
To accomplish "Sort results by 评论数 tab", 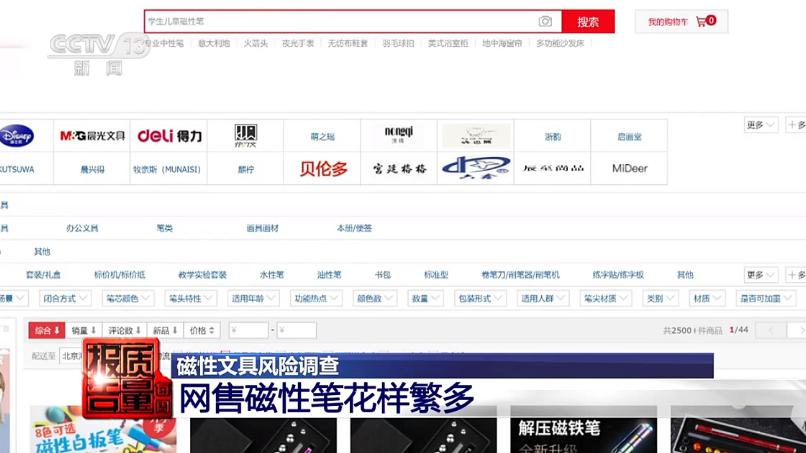I will point(125,330).
